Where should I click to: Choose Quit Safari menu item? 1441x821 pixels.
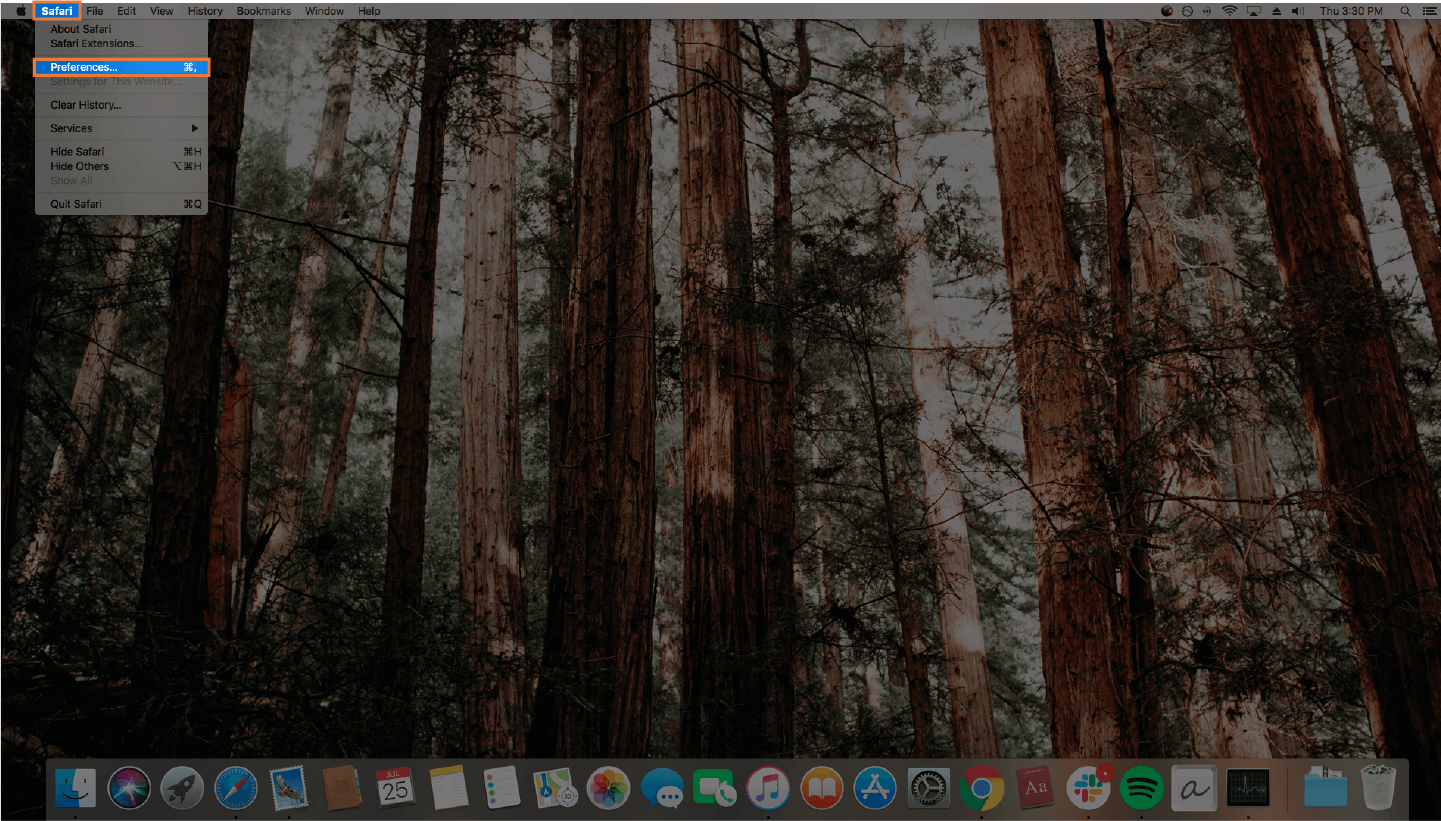coord(121,204)
